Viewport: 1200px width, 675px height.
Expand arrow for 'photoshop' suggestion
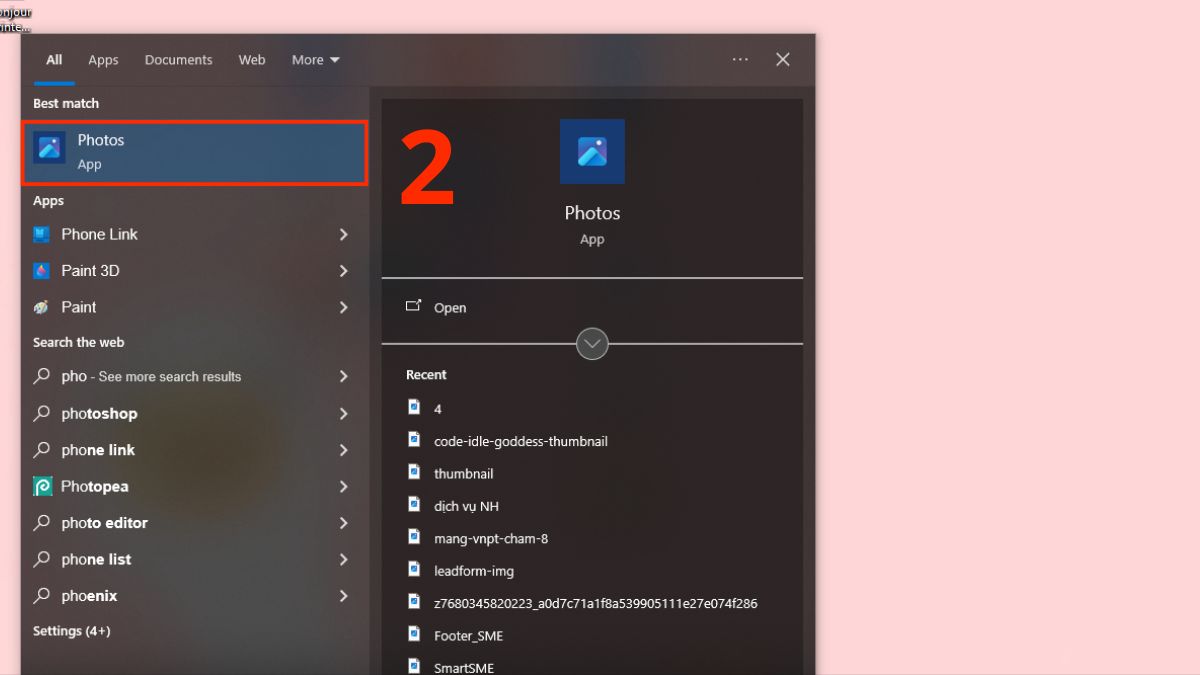point(343,413)
